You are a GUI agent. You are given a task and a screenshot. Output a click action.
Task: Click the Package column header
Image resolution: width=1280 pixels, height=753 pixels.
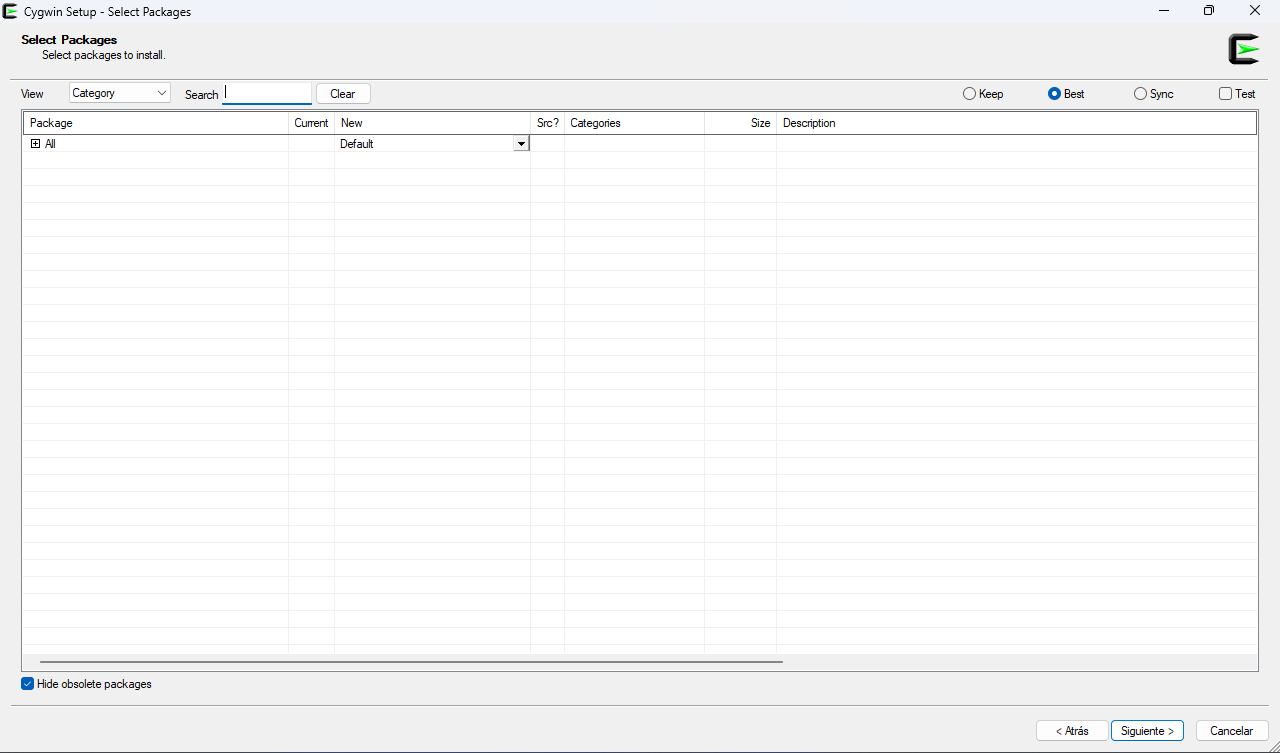[x=156, y=123]
